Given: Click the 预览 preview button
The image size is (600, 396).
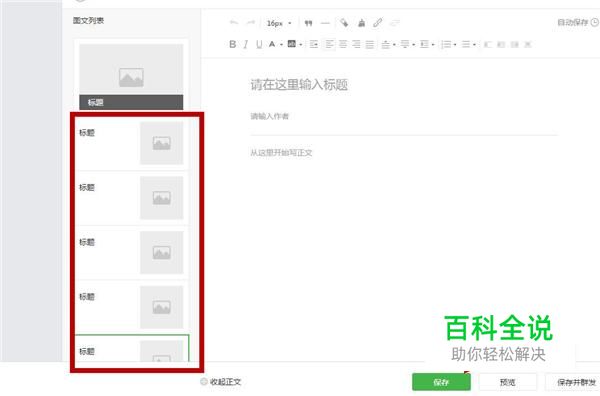Looking at the screenshot, I should [507, 382].
